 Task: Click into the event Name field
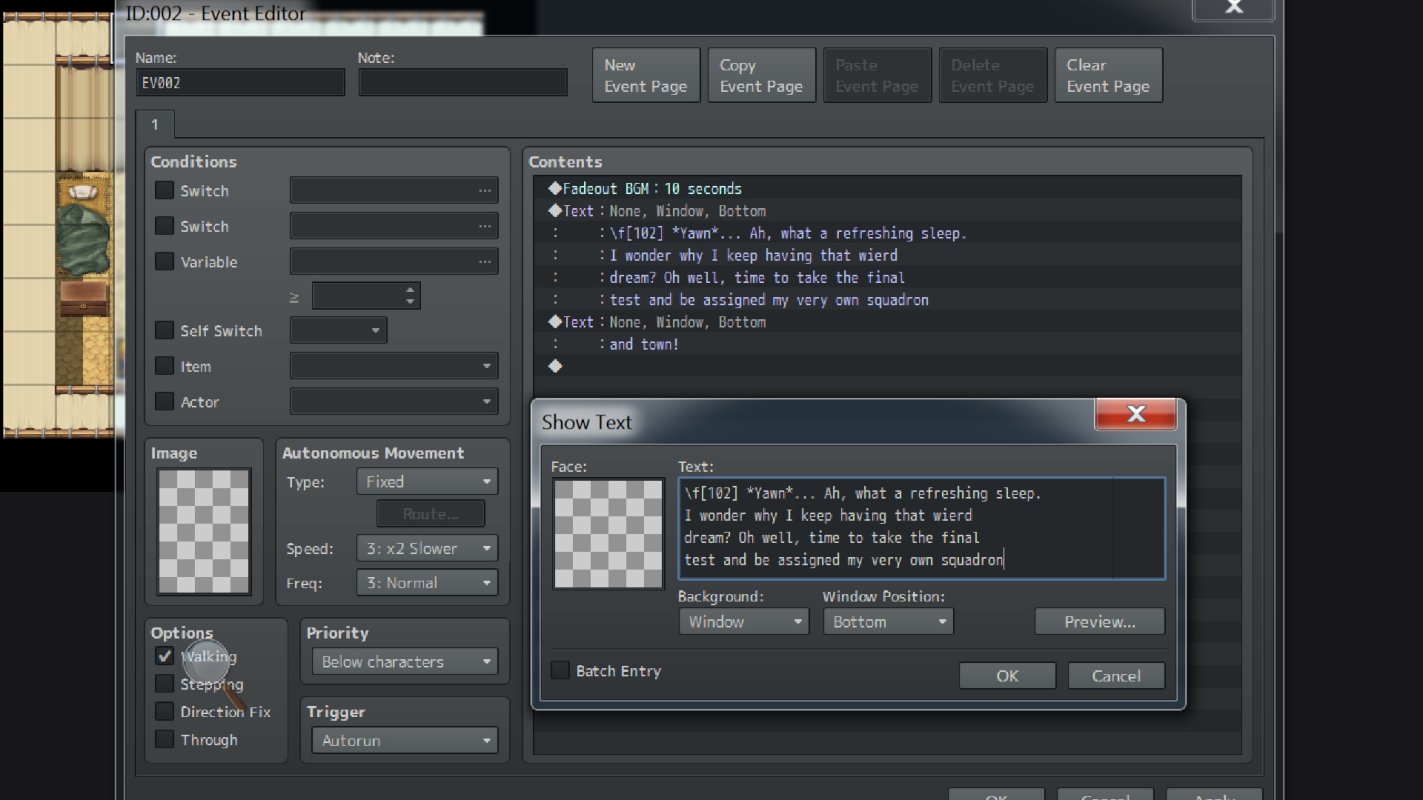click(x=241, y=83)
